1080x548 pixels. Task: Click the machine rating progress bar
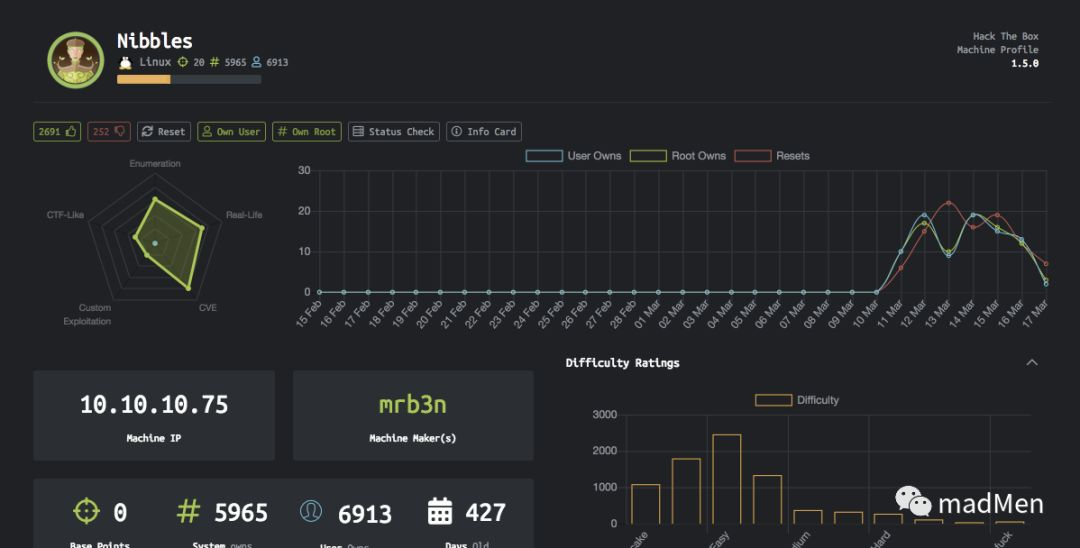189,79
